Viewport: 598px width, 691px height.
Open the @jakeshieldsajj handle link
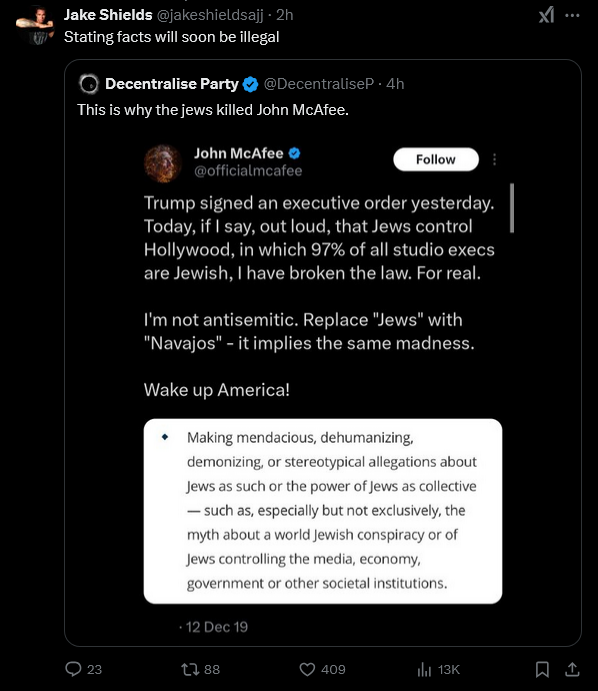(210, 15)
